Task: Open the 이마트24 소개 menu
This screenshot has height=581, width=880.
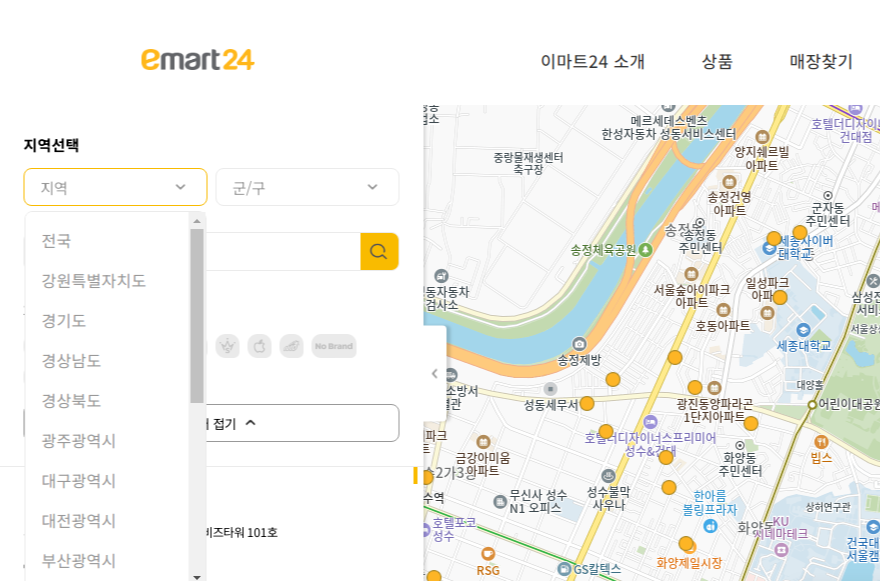Action: (x=593, y=61)
